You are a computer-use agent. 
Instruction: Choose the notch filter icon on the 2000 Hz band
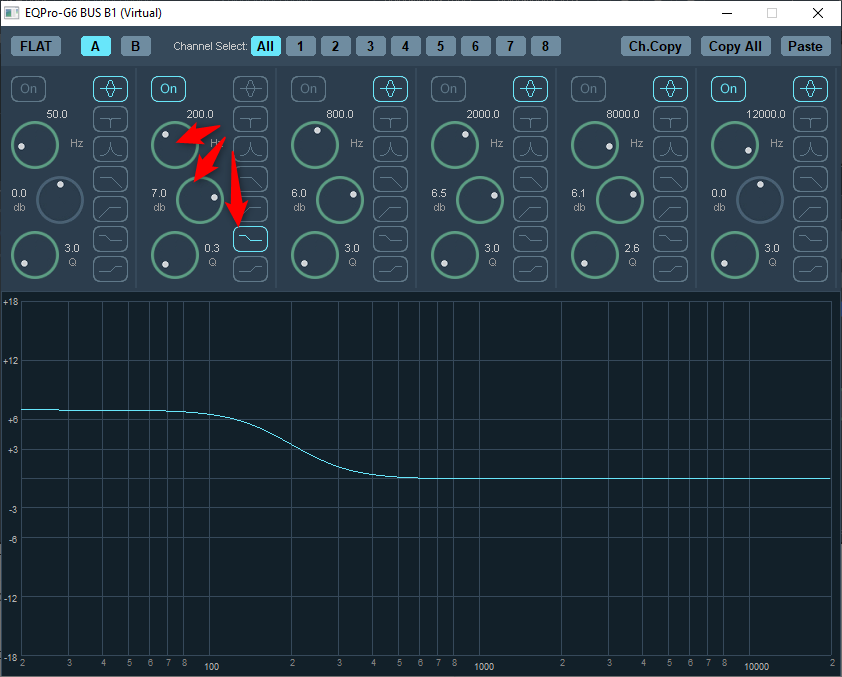click(530, 119)
